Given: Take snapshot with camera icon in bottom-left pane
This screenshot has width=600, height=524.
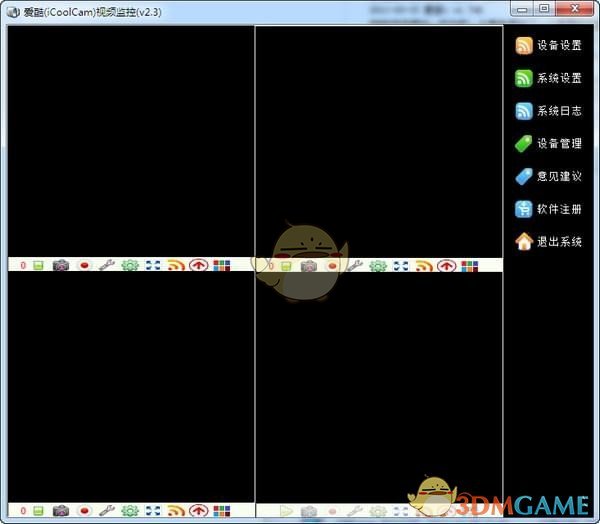Looking at the screenshot, I should point(61,511).
